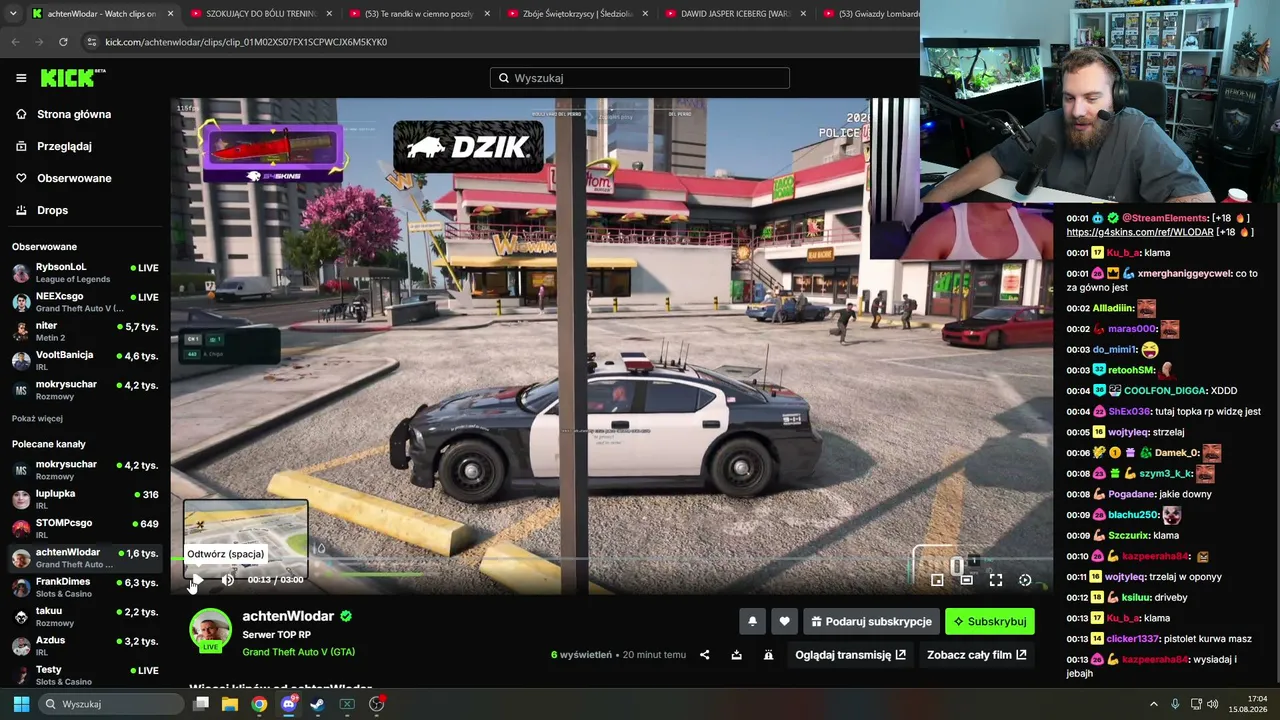Toggle mini player mode on the clip
The width and height of the screenshot is (1280, 720).
coord(937,580)
